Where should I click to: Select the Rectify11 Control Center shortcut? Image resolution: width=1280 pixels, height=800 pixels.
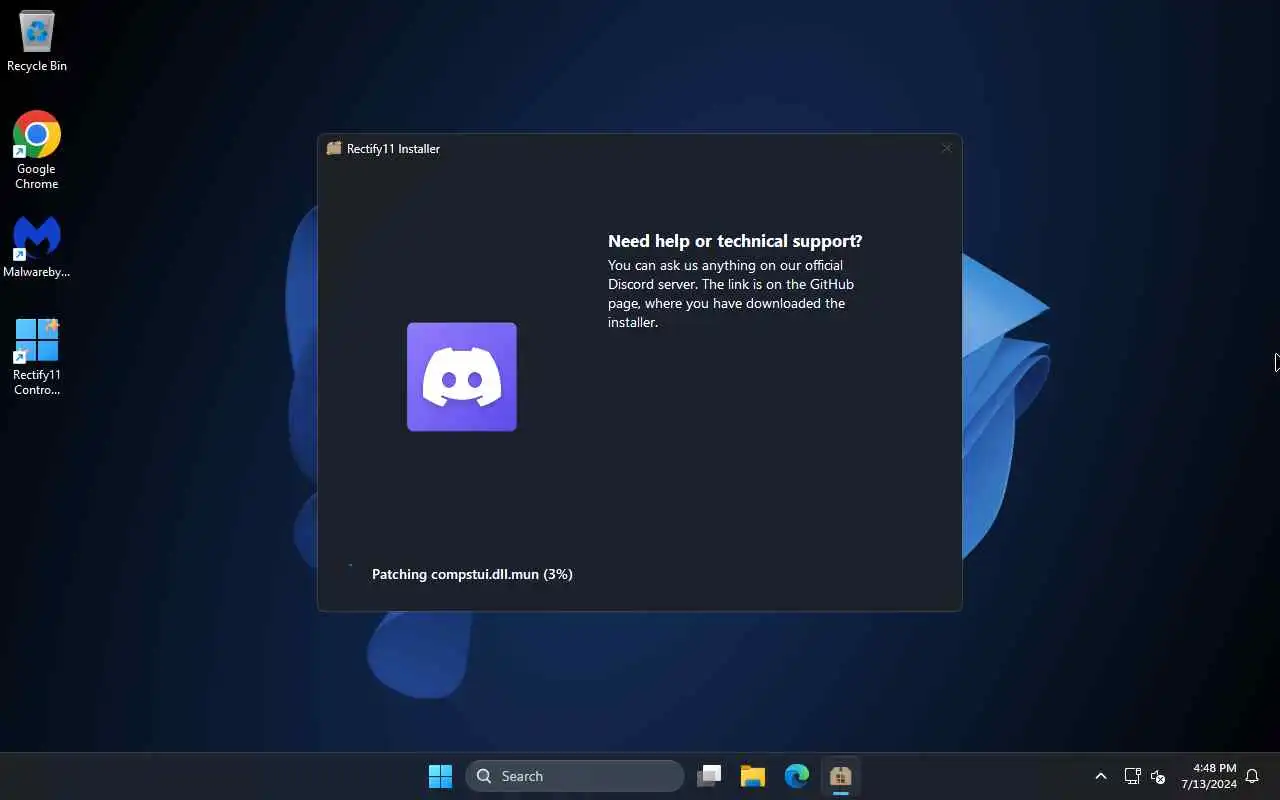[37, 357]
